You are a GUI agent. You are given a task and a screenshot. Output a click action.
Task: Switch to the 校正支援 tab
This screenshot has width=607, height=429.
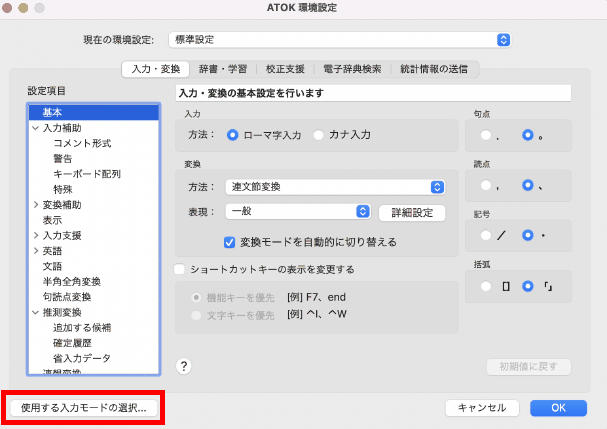tap(285, 69)
